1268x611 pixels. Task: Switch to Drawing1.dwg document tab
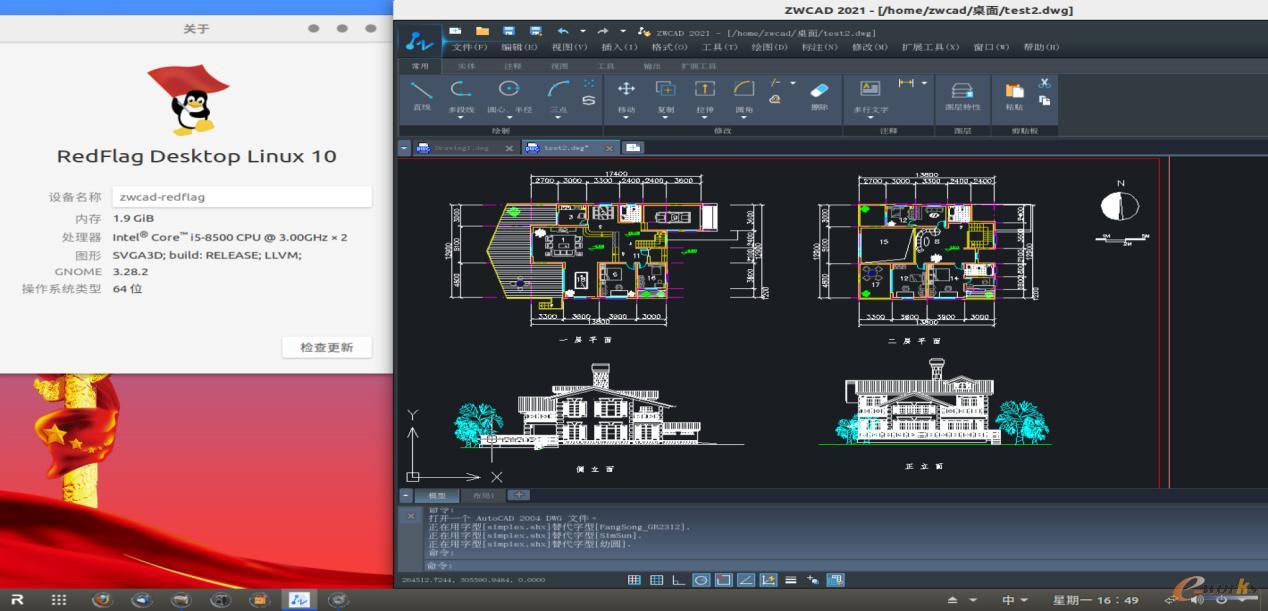click(x=459, y=147)
